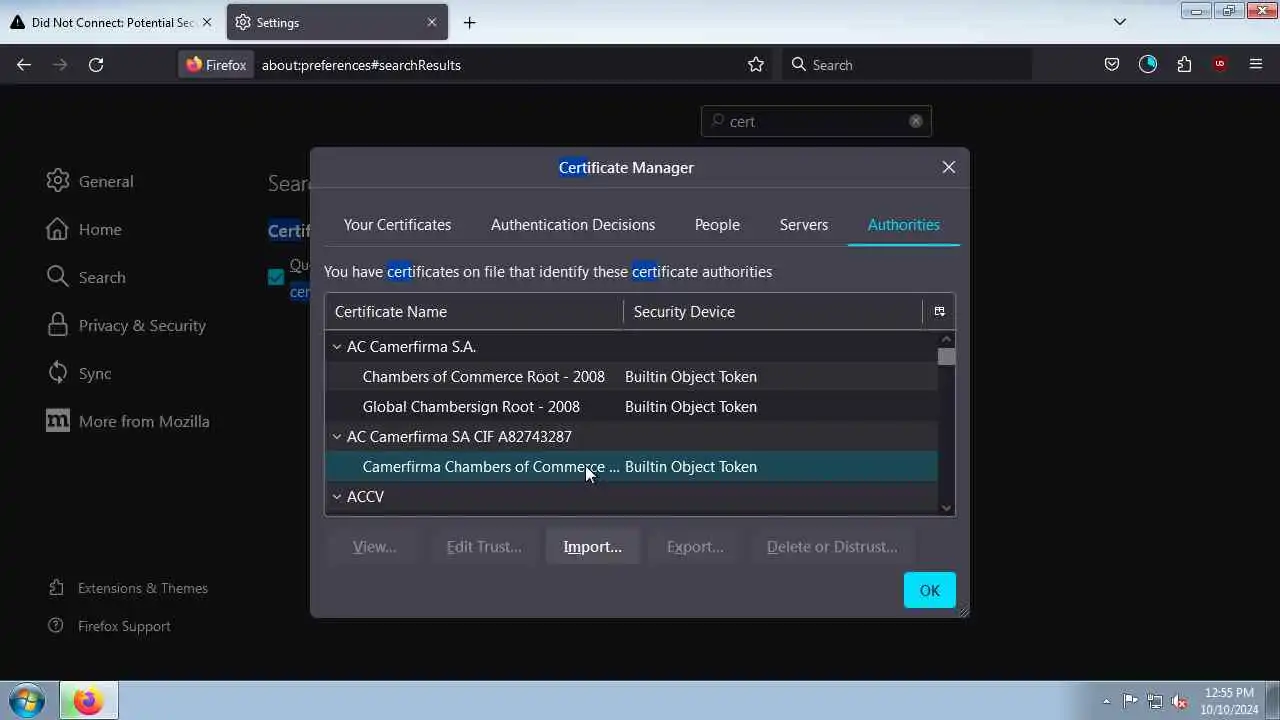Confirm with the OK button
Viewport: 1280px width, 720px height.
tap(930, 590)
